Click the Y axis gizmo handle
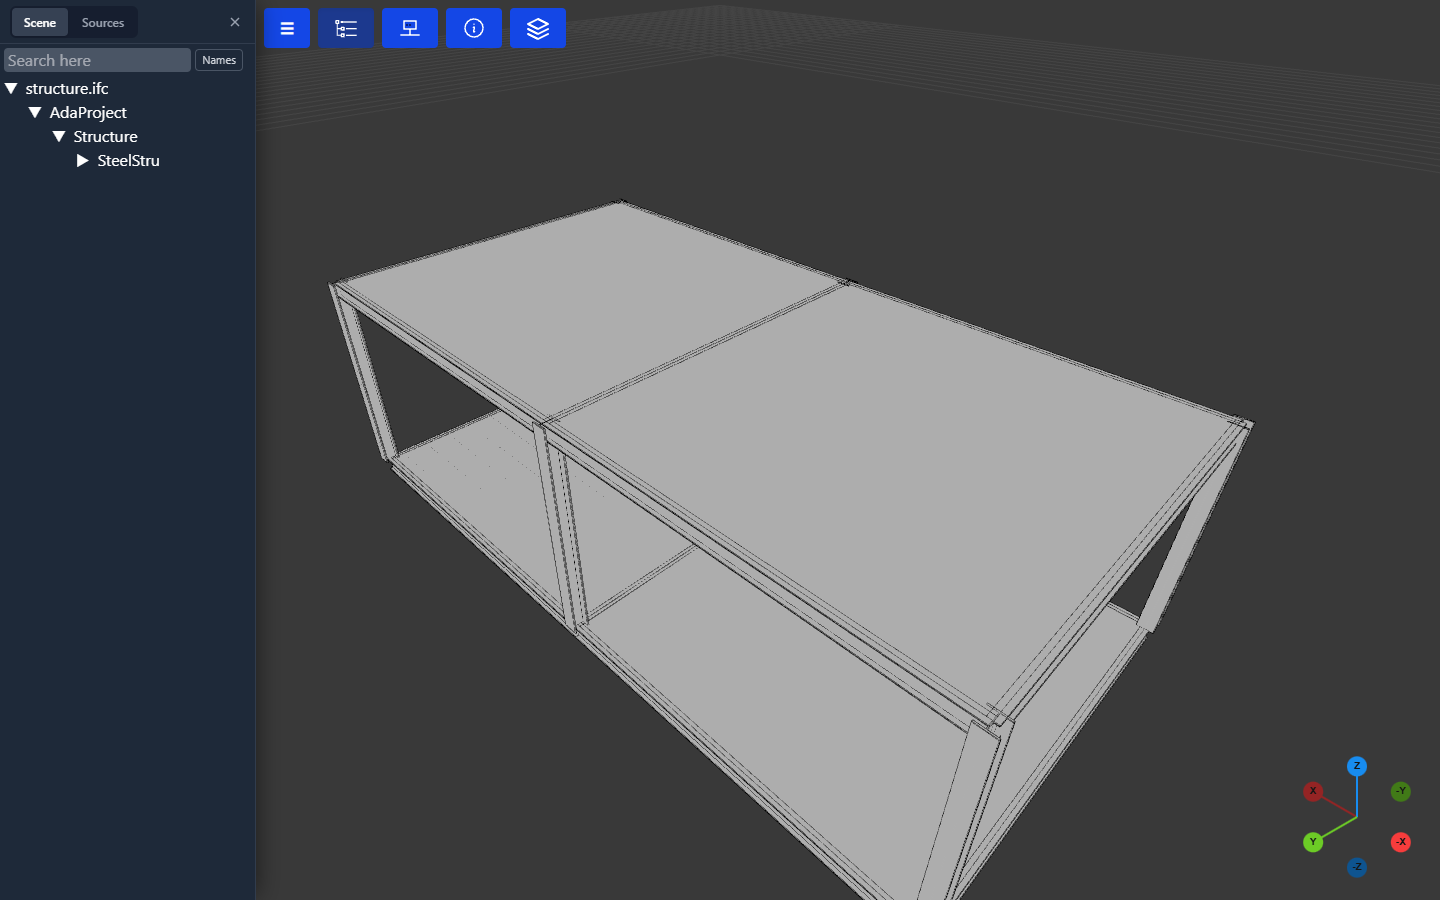The width and height of the screenshot is (1440, 900). [x=1313, y=842]
